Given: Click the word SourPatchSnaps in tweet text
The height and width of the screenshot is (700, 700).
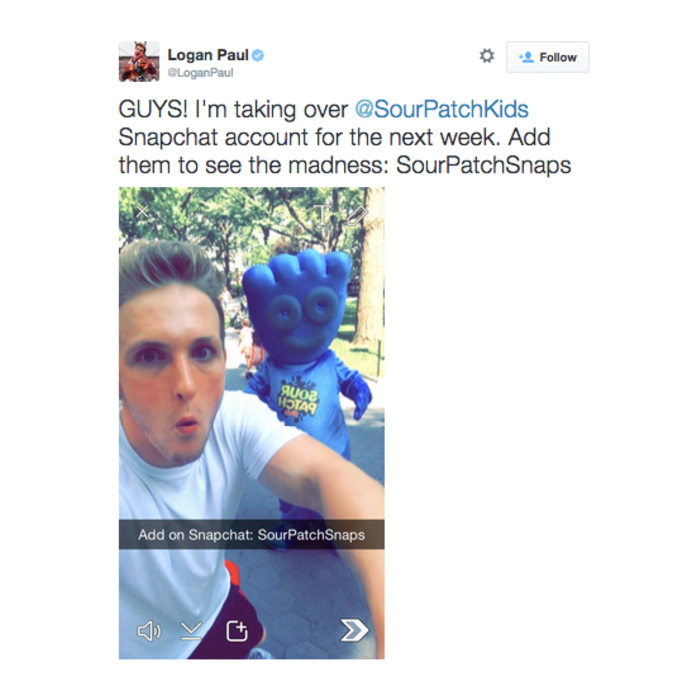Looking at the screenshot, I should (x=483, y=165).
